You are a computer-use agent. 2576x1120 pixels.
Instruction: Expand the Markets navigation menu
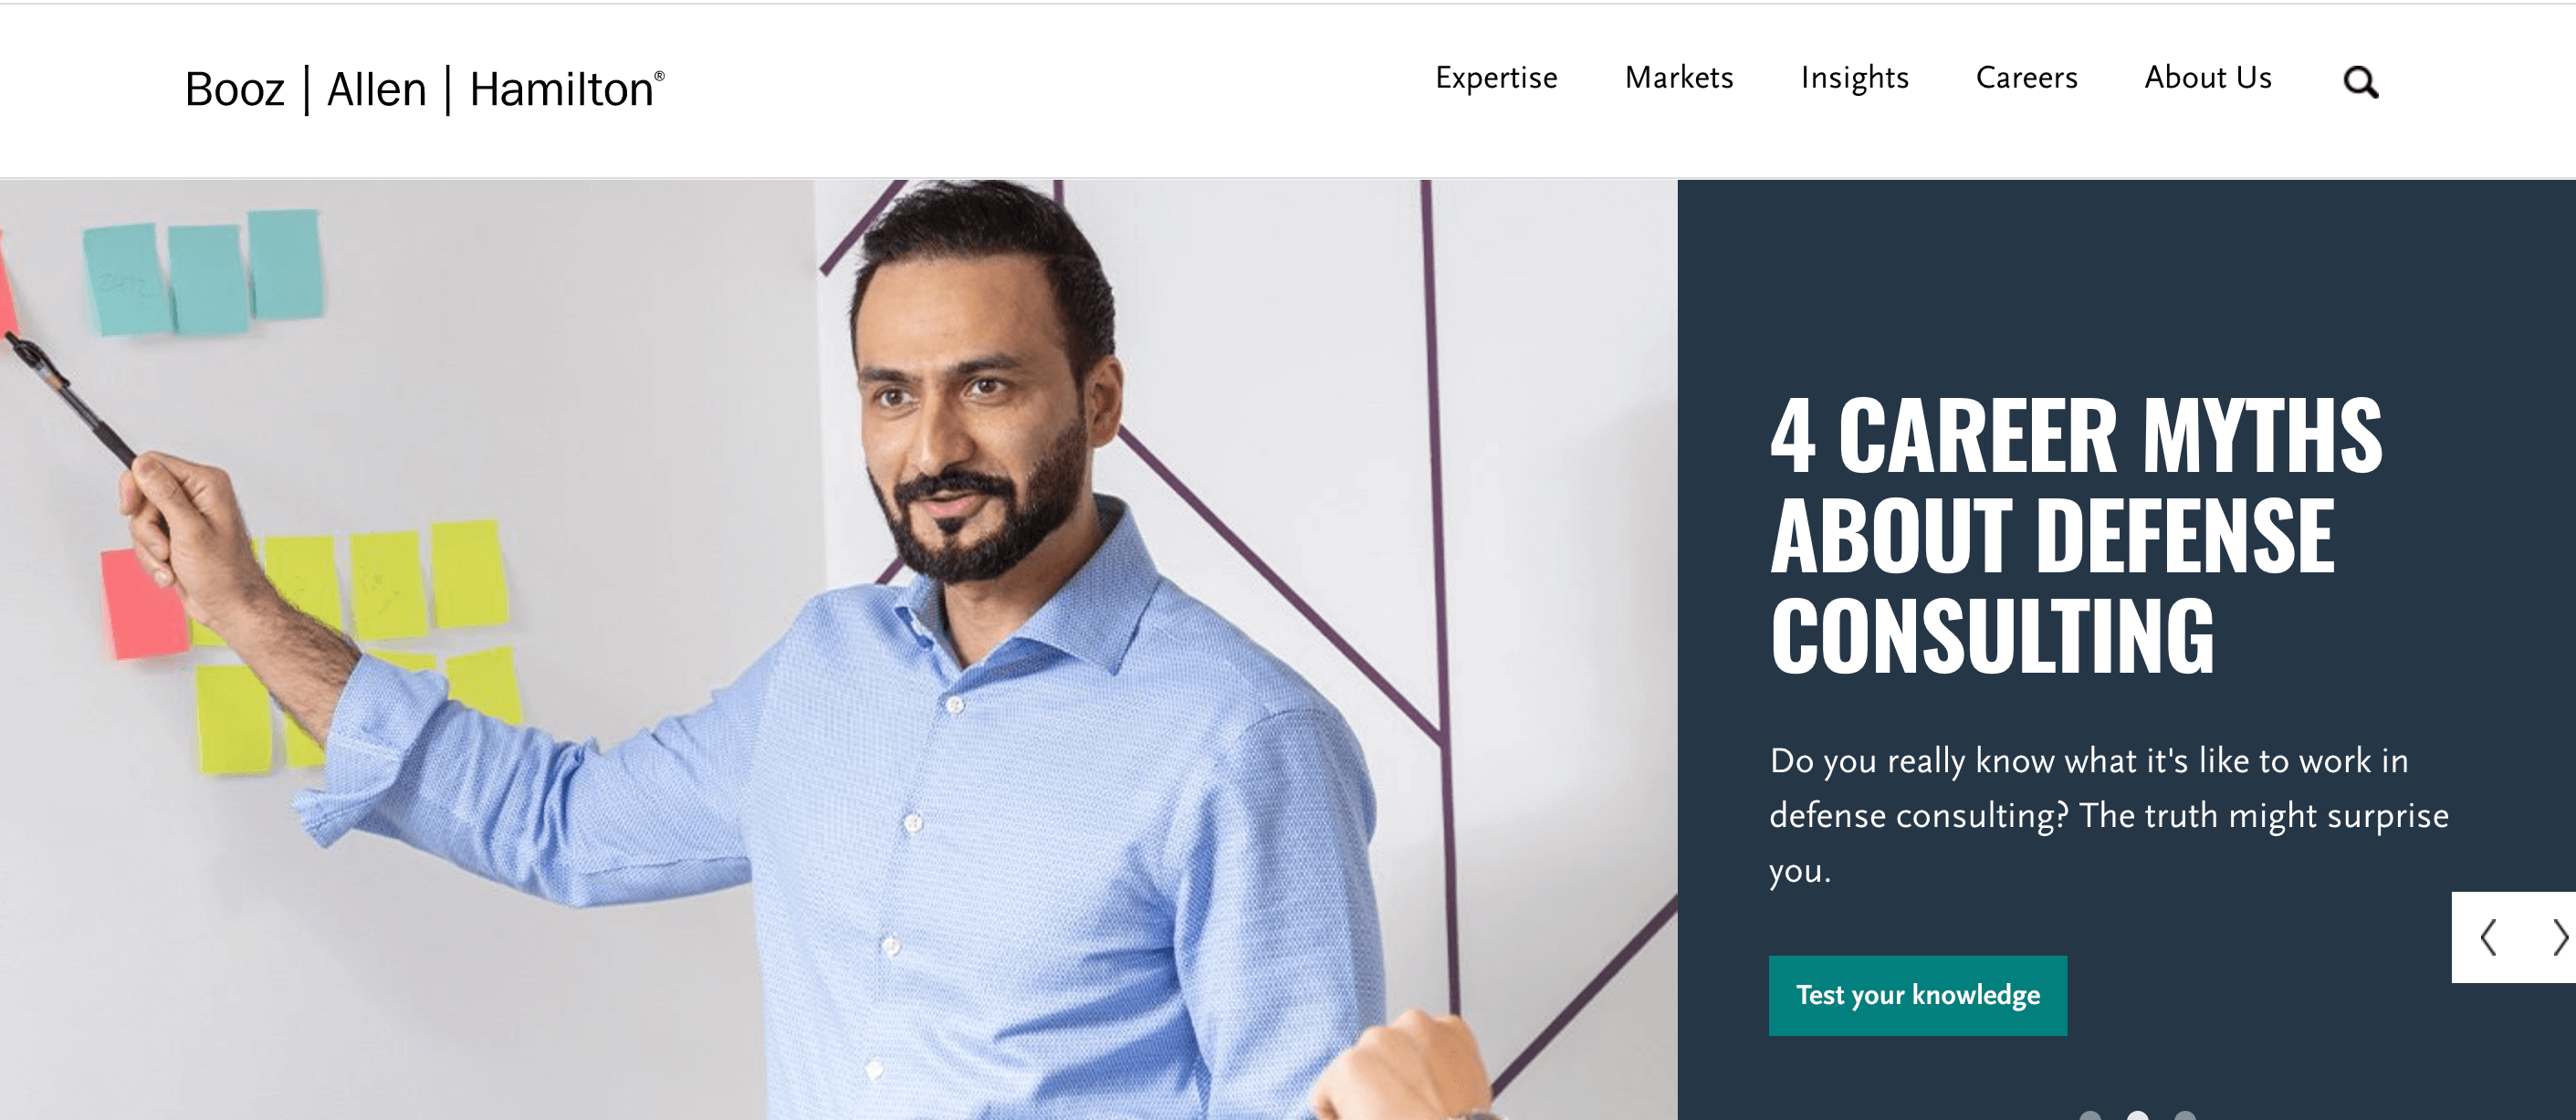(1679, 77)
